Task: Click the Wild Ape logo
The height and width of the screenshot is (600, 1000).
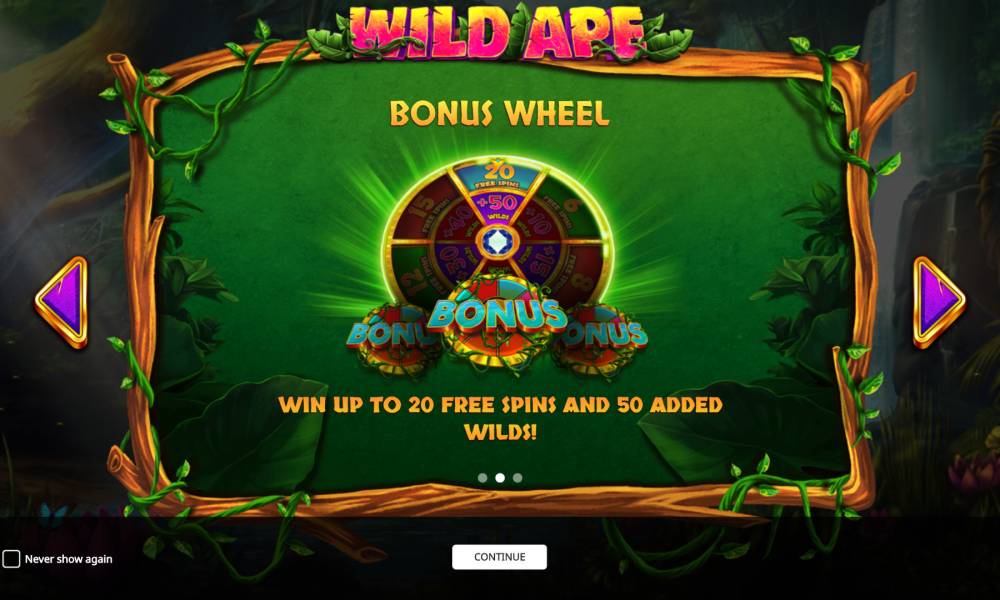Action: tap(497, 32)
